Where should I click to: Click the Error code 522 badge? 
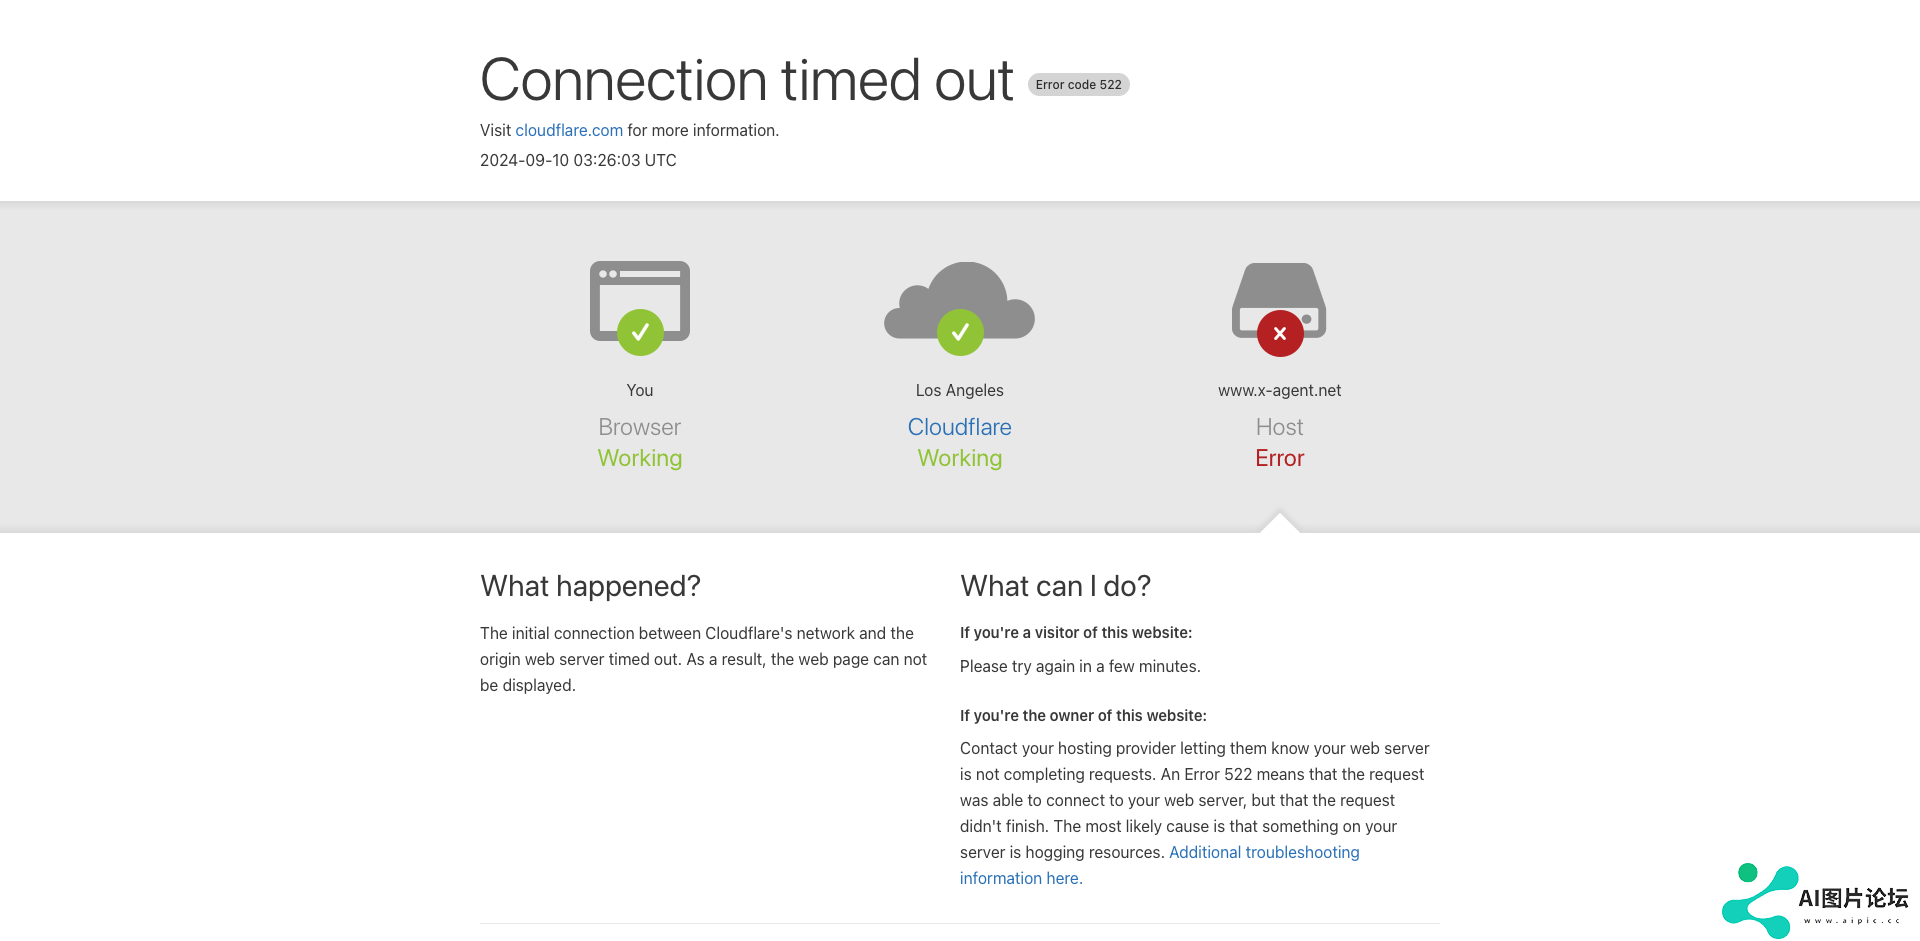point(1078,85)
